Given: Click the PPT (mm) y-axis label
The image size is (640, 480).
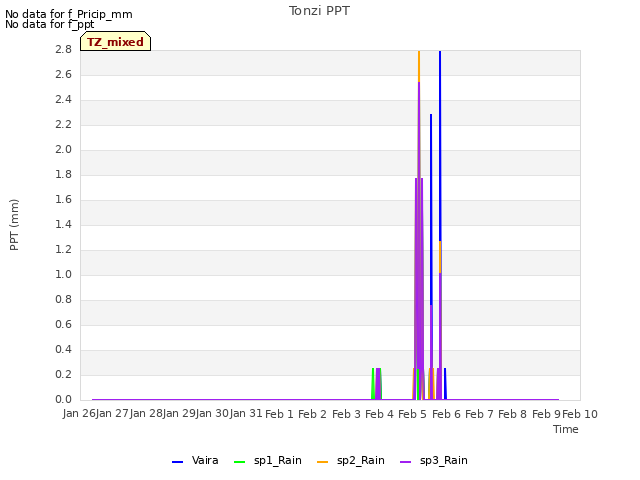Looking at the screenshot, I should [x=14, y=224].
